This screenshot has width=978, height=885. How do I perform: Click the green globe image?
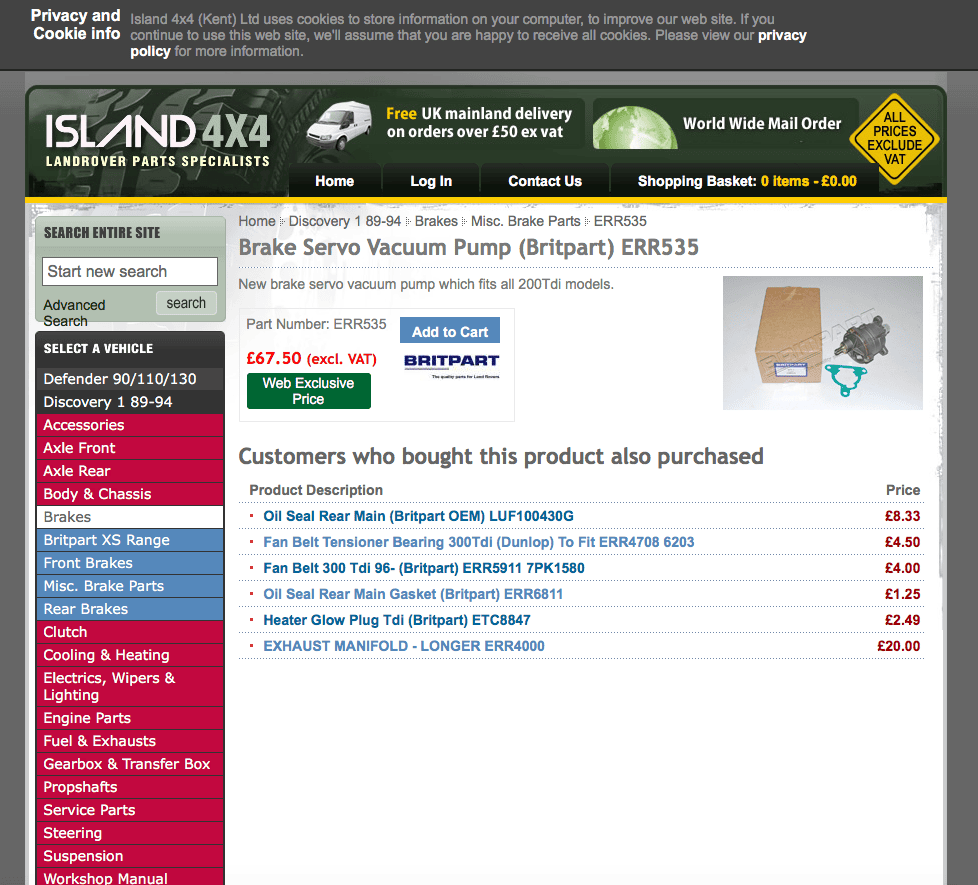634,128
